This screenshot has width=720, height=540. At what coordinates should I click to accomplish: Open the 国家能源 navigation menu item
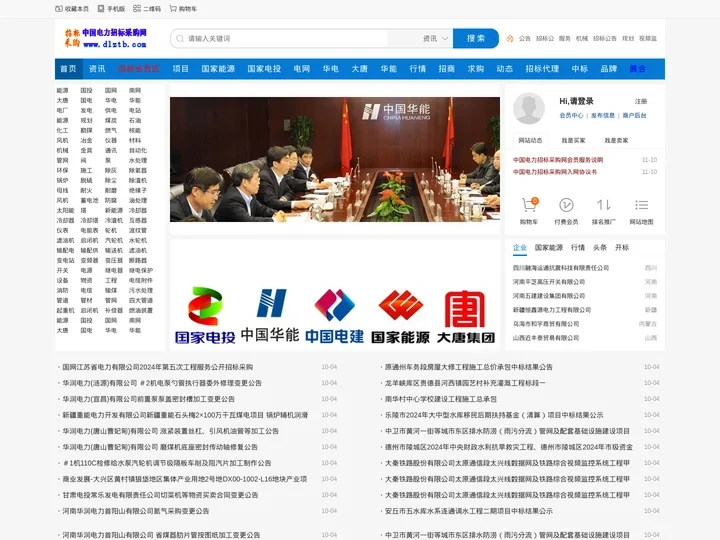click(218, 69)
